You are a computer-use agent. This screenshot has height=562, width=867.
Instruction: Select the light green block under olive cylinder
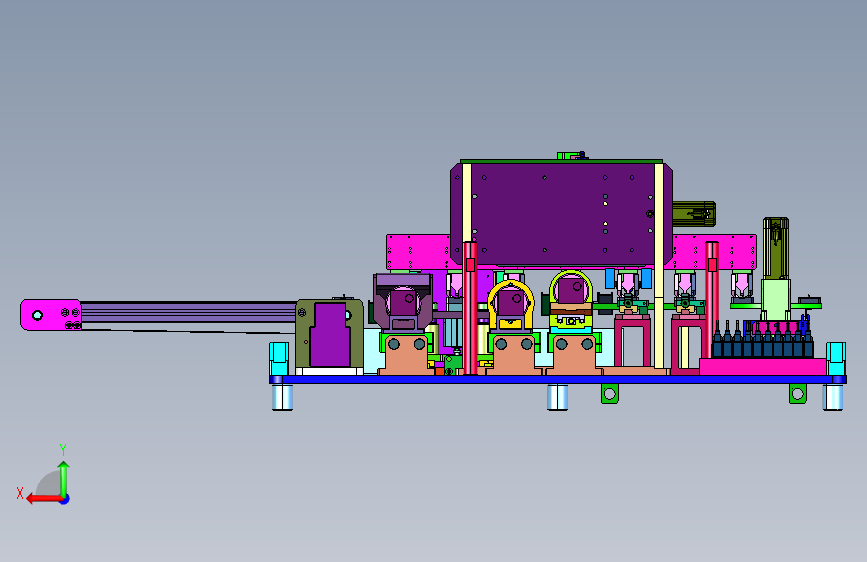pos(776,300)
